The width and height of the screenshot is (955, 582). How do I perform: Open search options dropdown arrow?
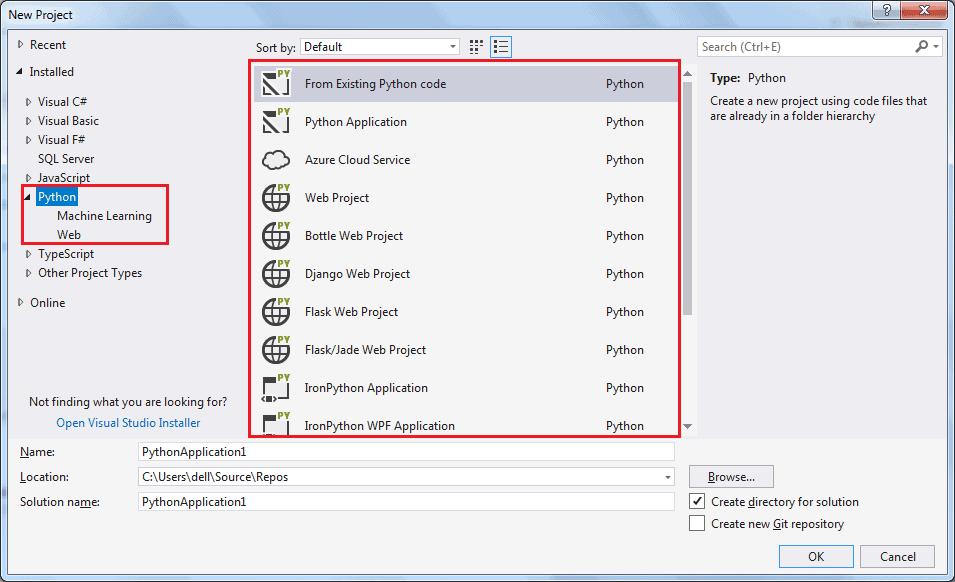[936, 46]
